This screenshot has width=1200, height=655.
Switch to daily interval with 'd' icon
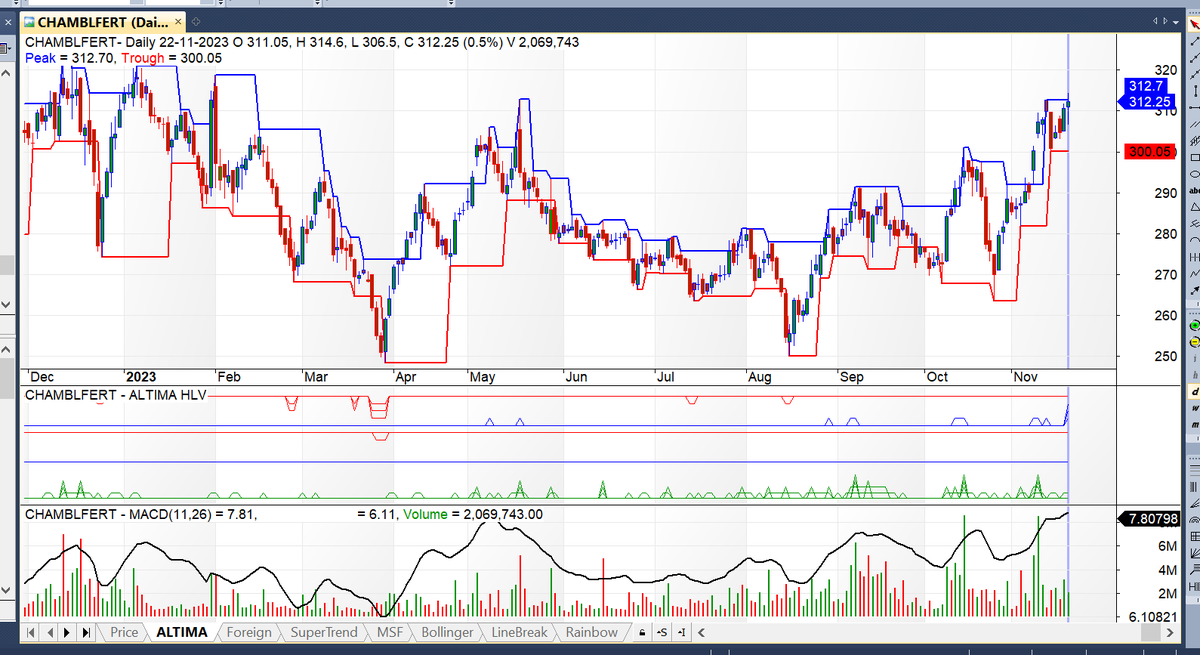click(x=1194, y=392)
